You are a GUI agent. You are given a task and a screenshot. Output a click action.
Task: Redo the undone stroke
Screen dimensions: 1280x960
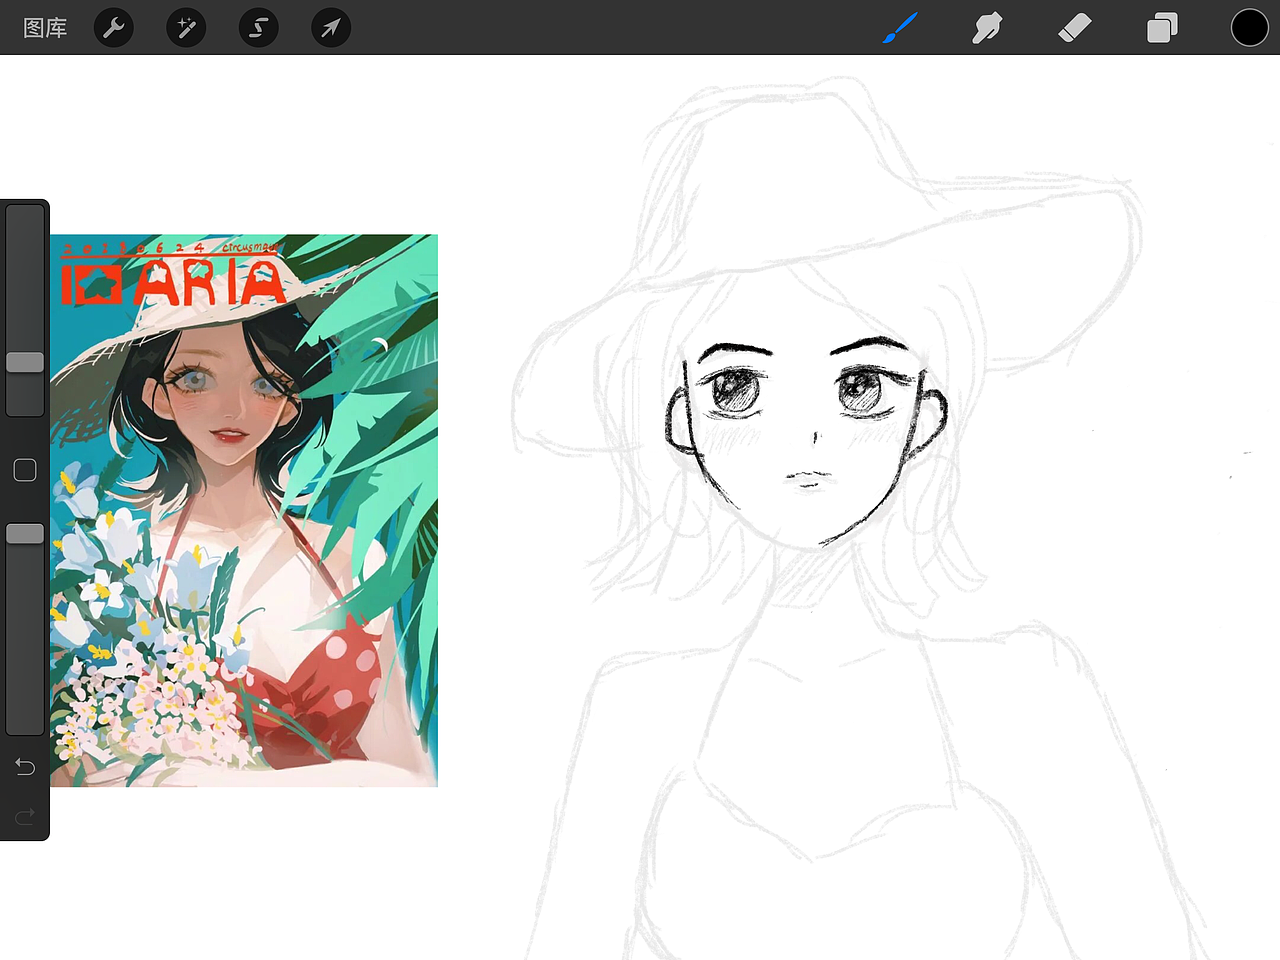point(25,817)
